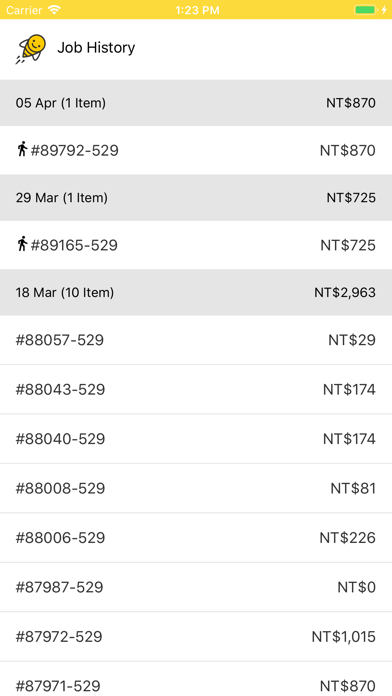Tap the NT$1,015 amount
Screen dimensions: 392x696
344,637
